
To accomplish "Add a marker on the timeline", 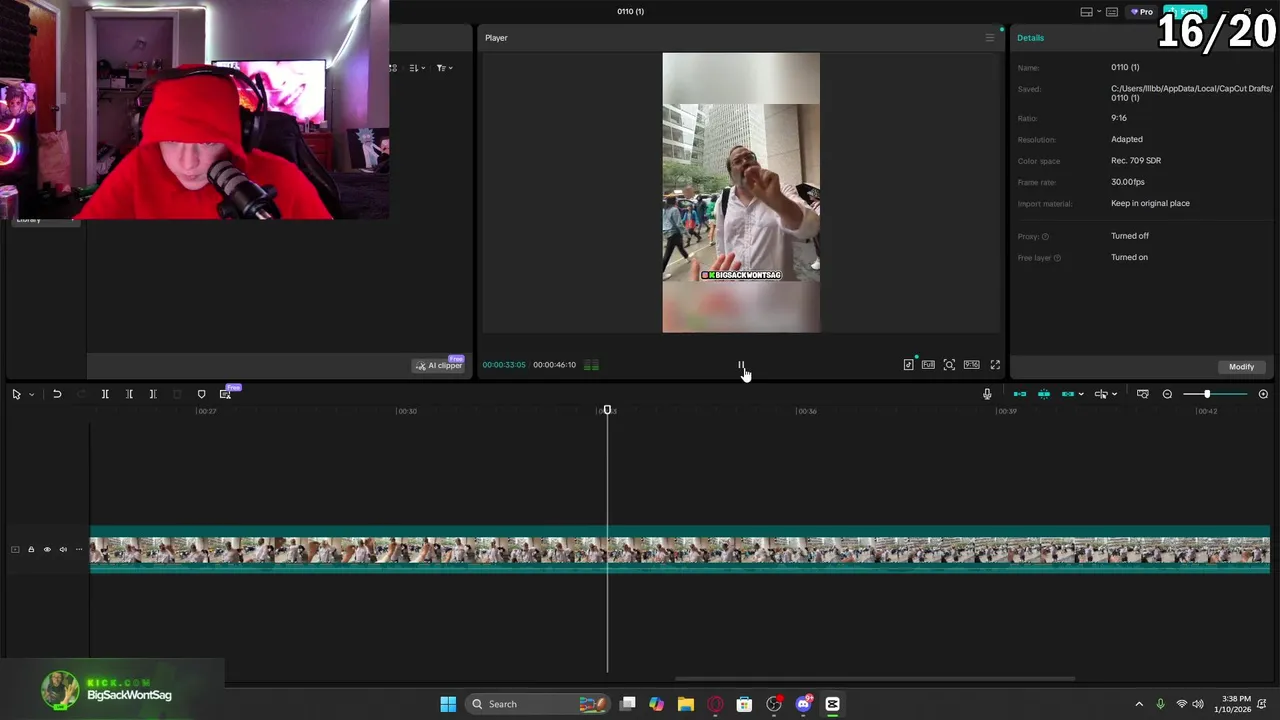I will 201,394.
